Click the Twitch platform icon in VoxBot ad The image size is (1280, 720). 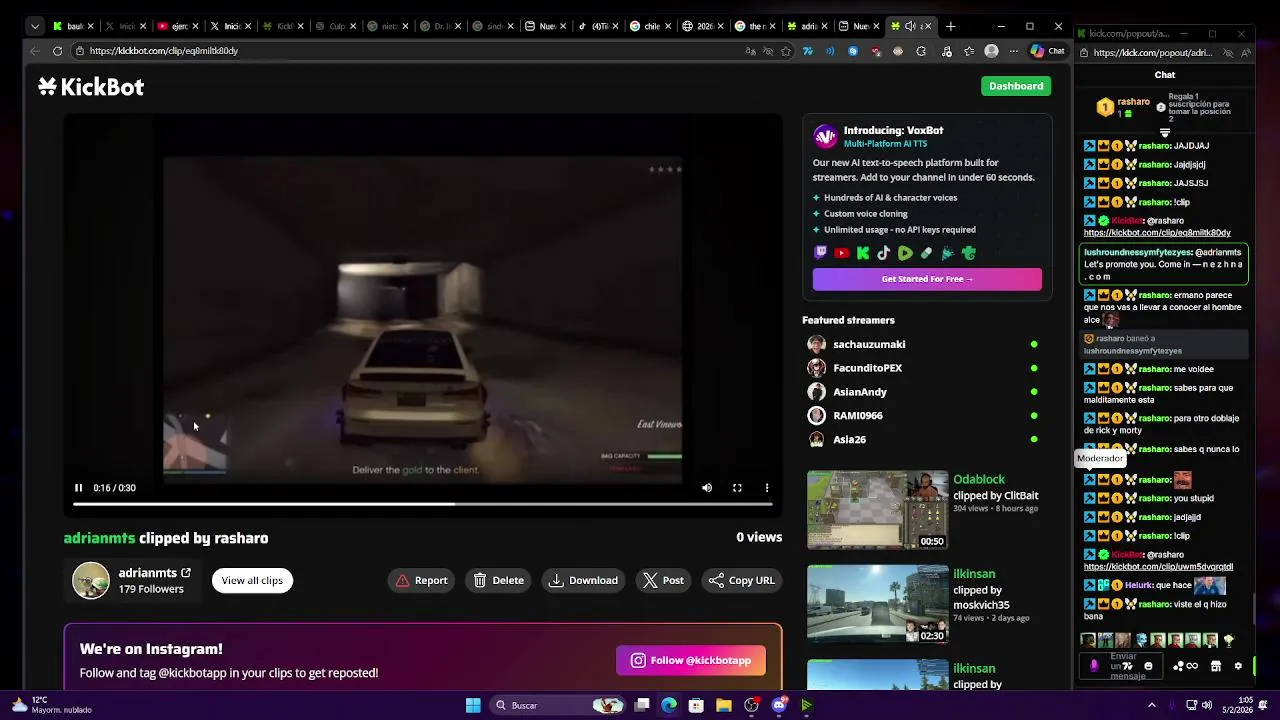820,253
